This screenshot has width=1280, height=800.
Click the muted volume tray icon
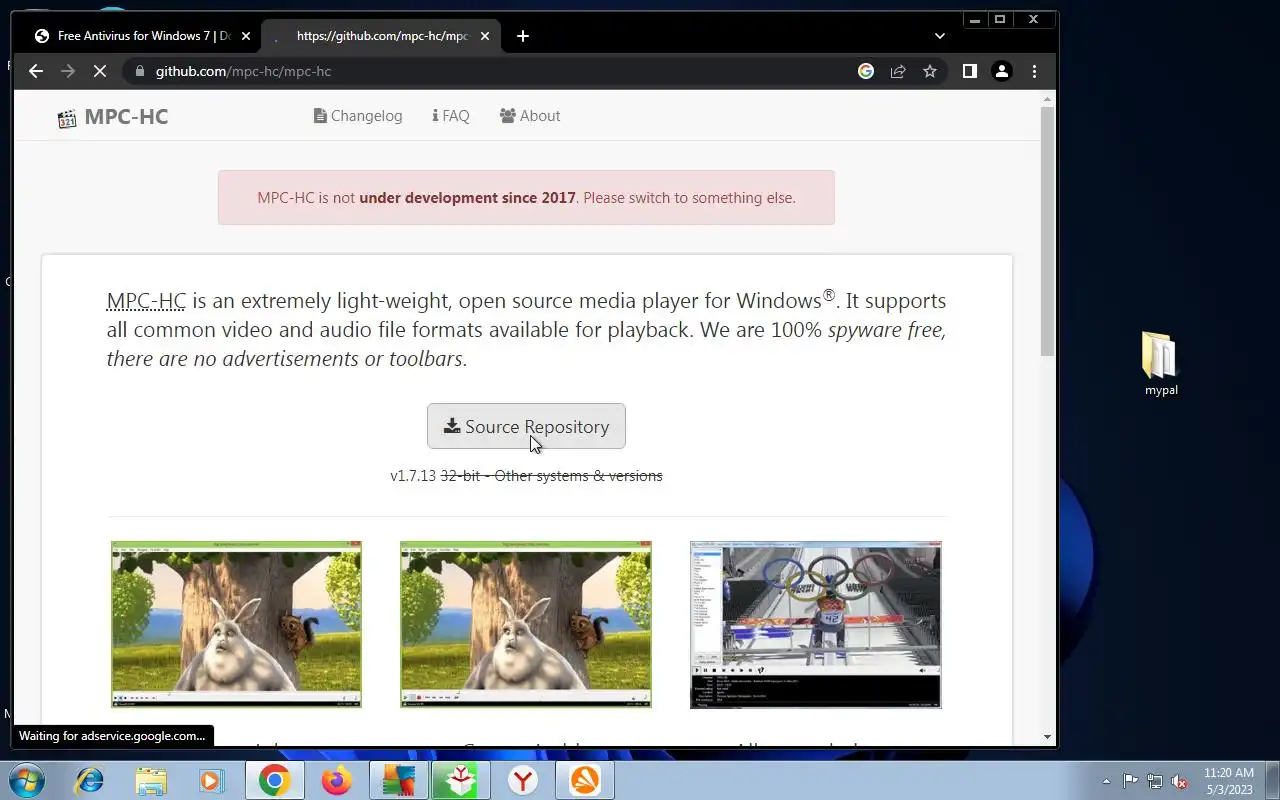[x=1180, y=781]
